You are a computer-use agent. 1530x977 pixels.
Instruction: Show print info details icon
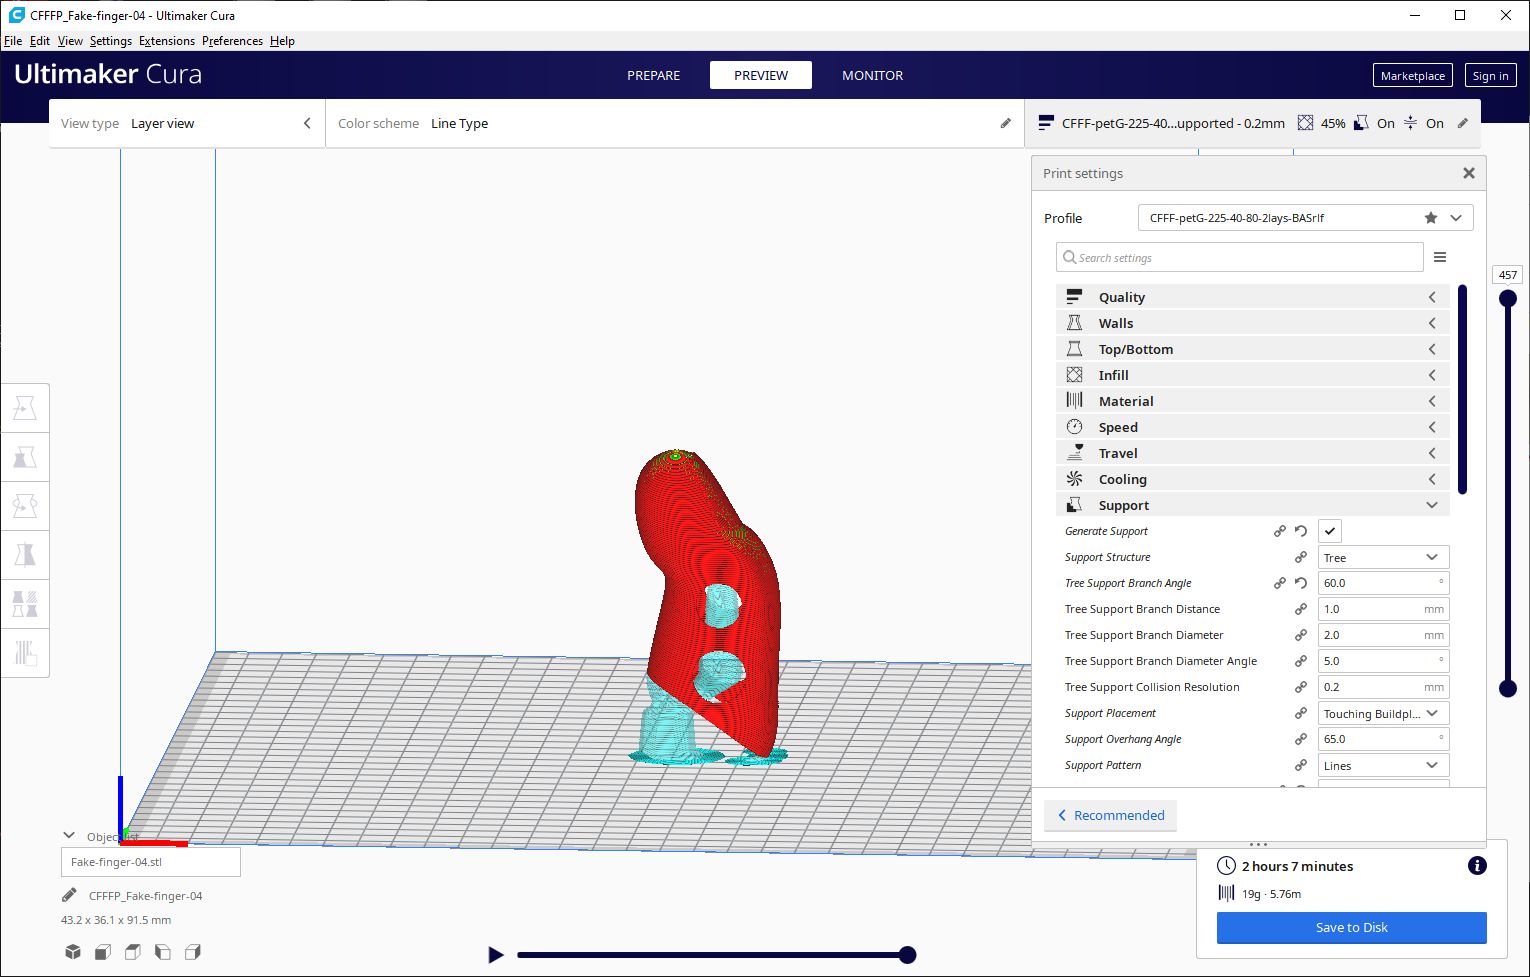click(x=1477, y=866)
